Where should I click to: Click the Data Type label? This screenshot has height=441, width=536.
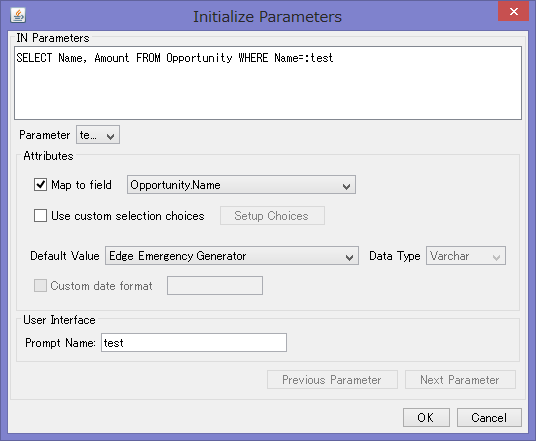(394, 256)
